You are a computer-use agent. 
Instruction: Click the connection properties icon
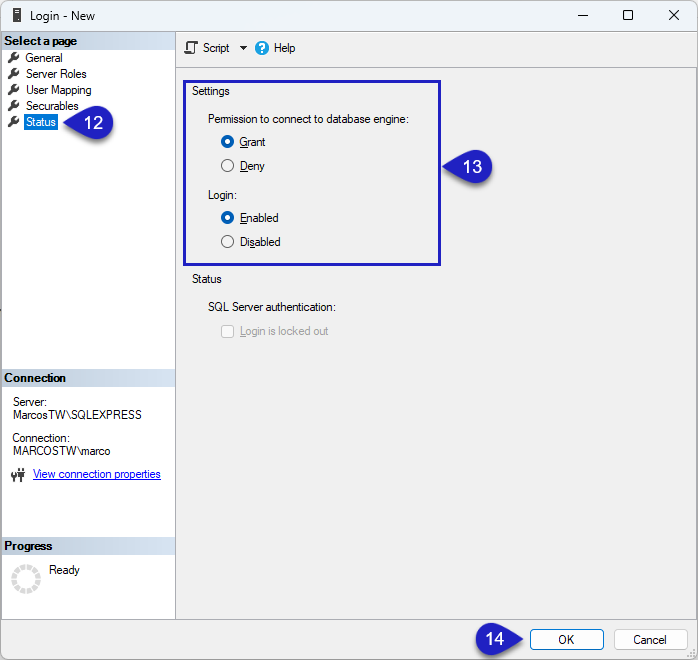[17, 475]
